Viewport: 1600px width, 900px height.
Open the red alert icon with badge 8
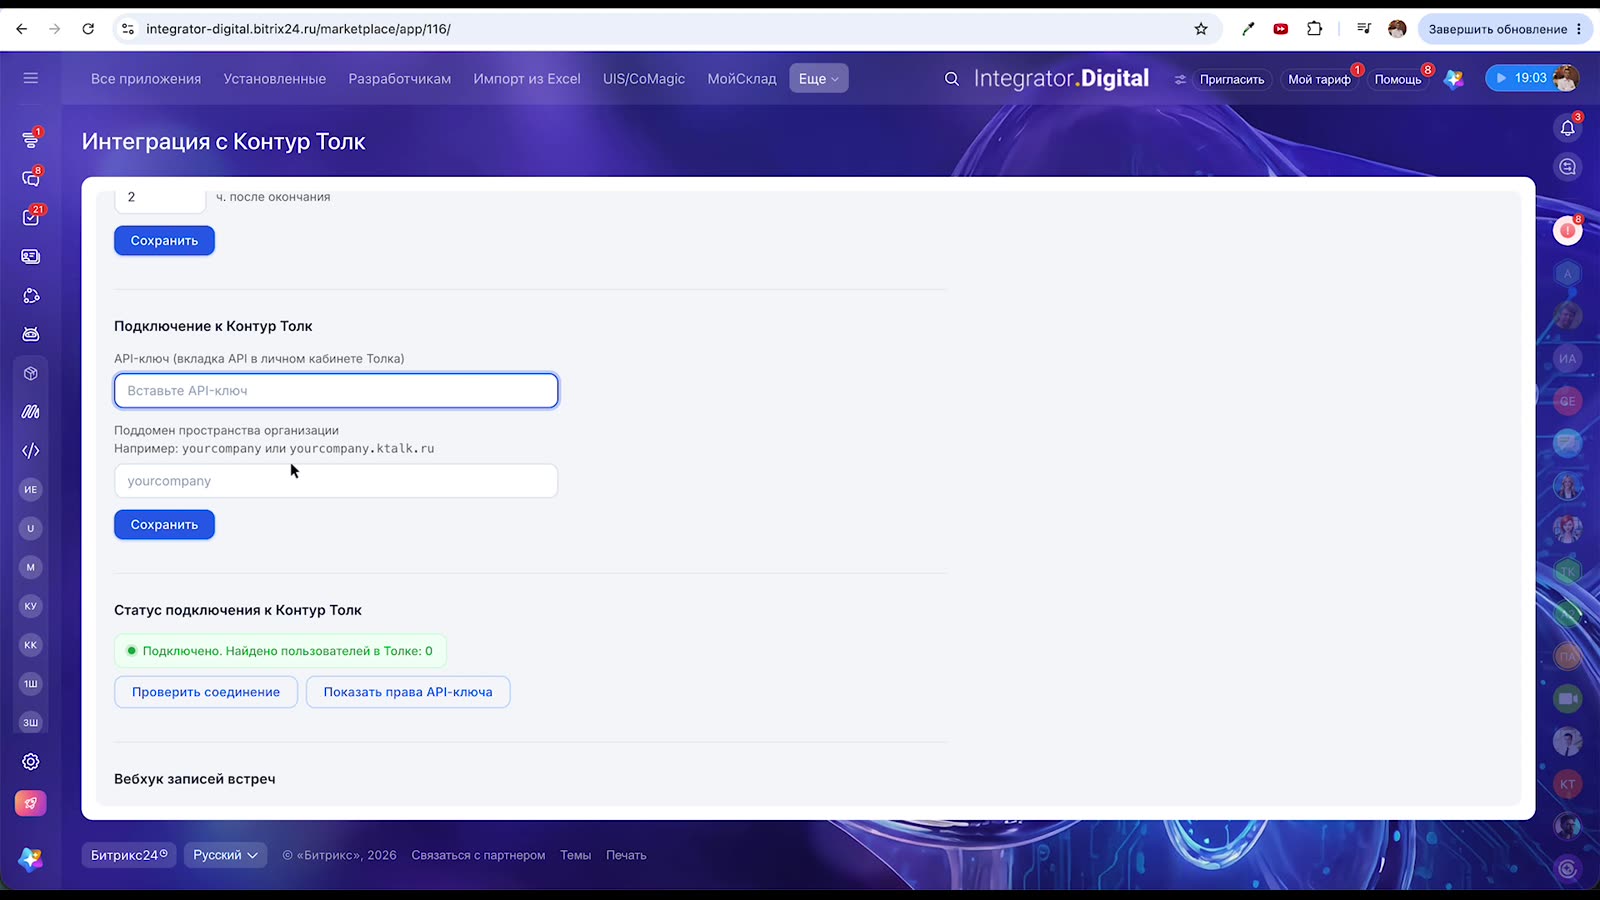tap(1568, 231)
